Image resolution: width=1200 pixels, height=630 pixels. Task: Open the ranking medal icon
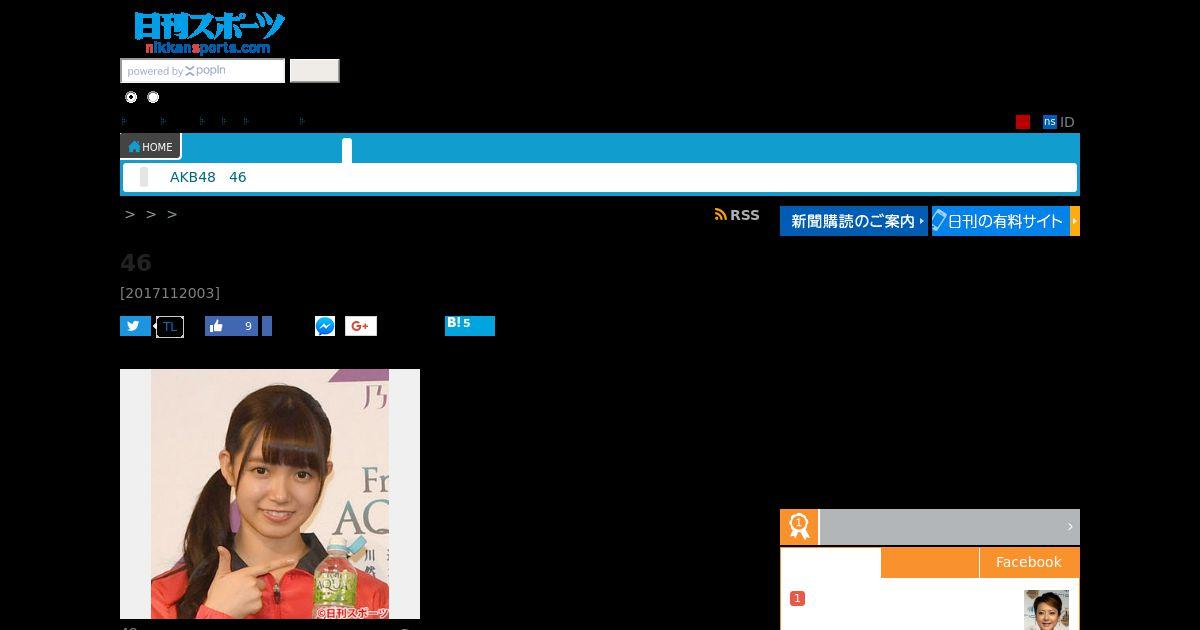[799, 527]
